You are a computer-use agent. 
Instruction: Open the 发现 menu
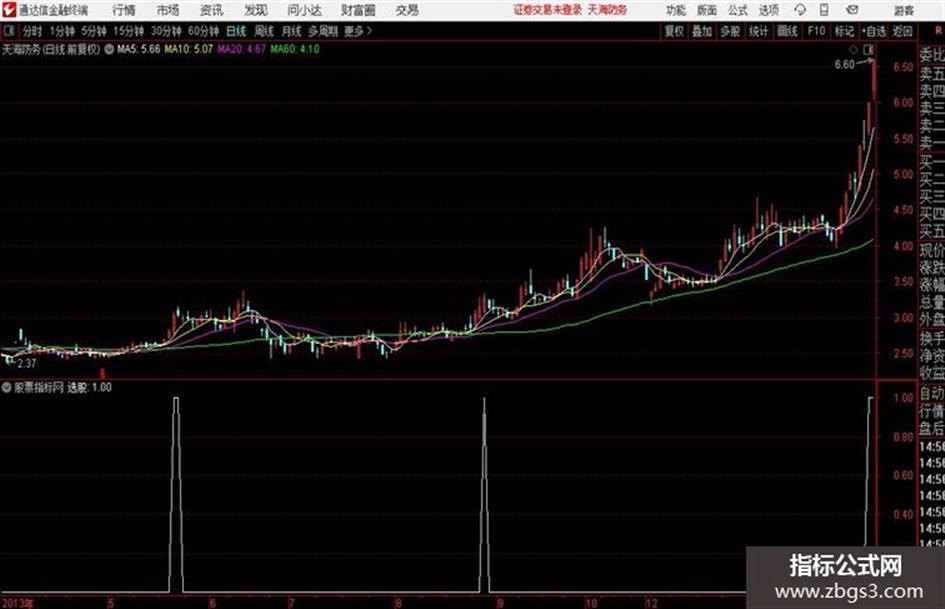click(x=256, y=10)
